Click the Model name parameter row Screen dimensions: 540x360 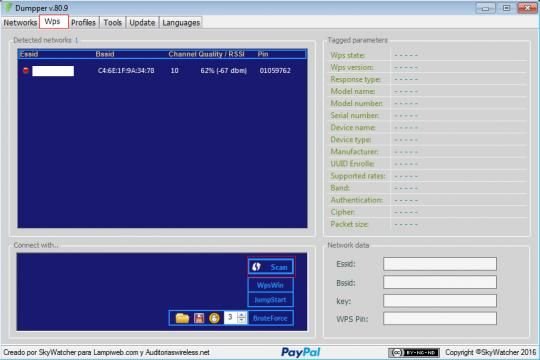[x=428, y=91]
